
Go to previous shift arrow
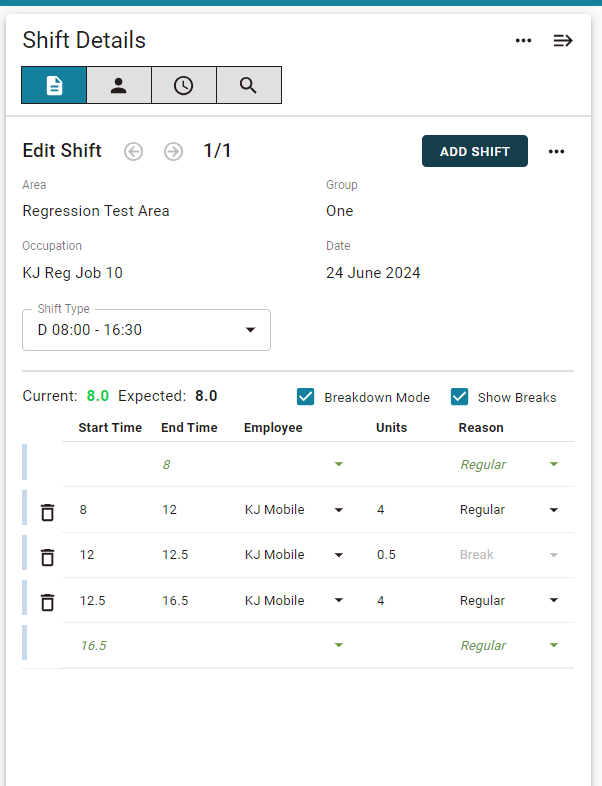pos(133,151)
